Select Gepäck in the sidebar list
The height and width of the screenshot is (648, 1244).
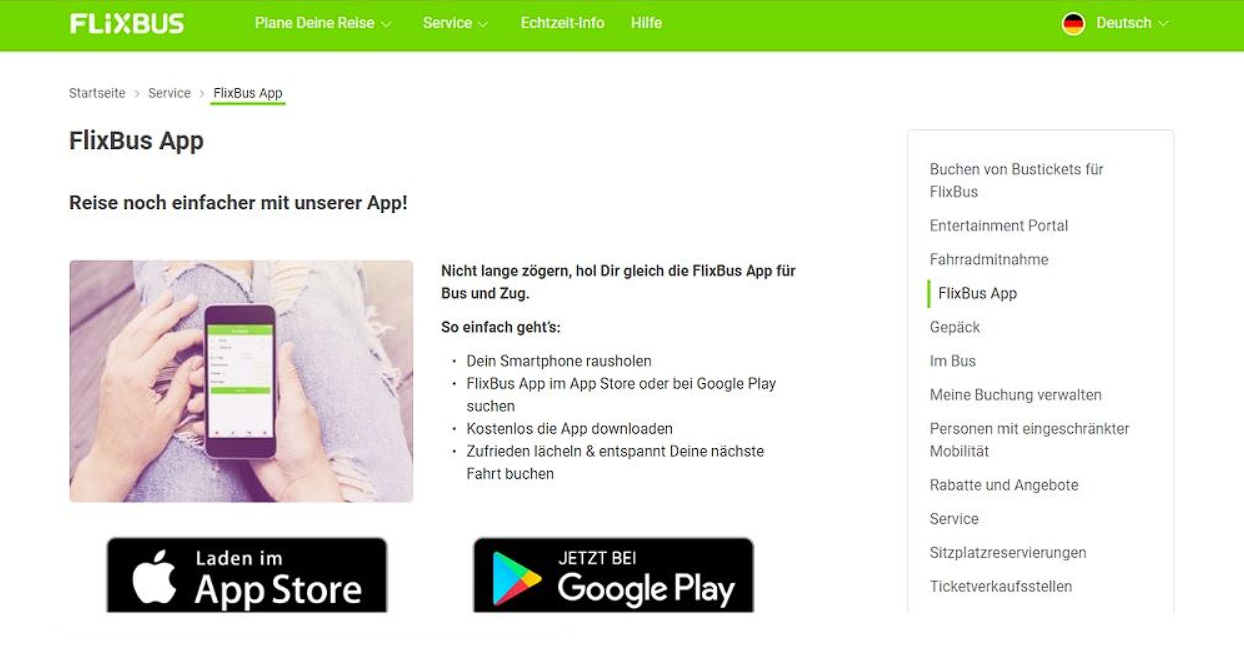pyautogui.click(x=955, y=328)
